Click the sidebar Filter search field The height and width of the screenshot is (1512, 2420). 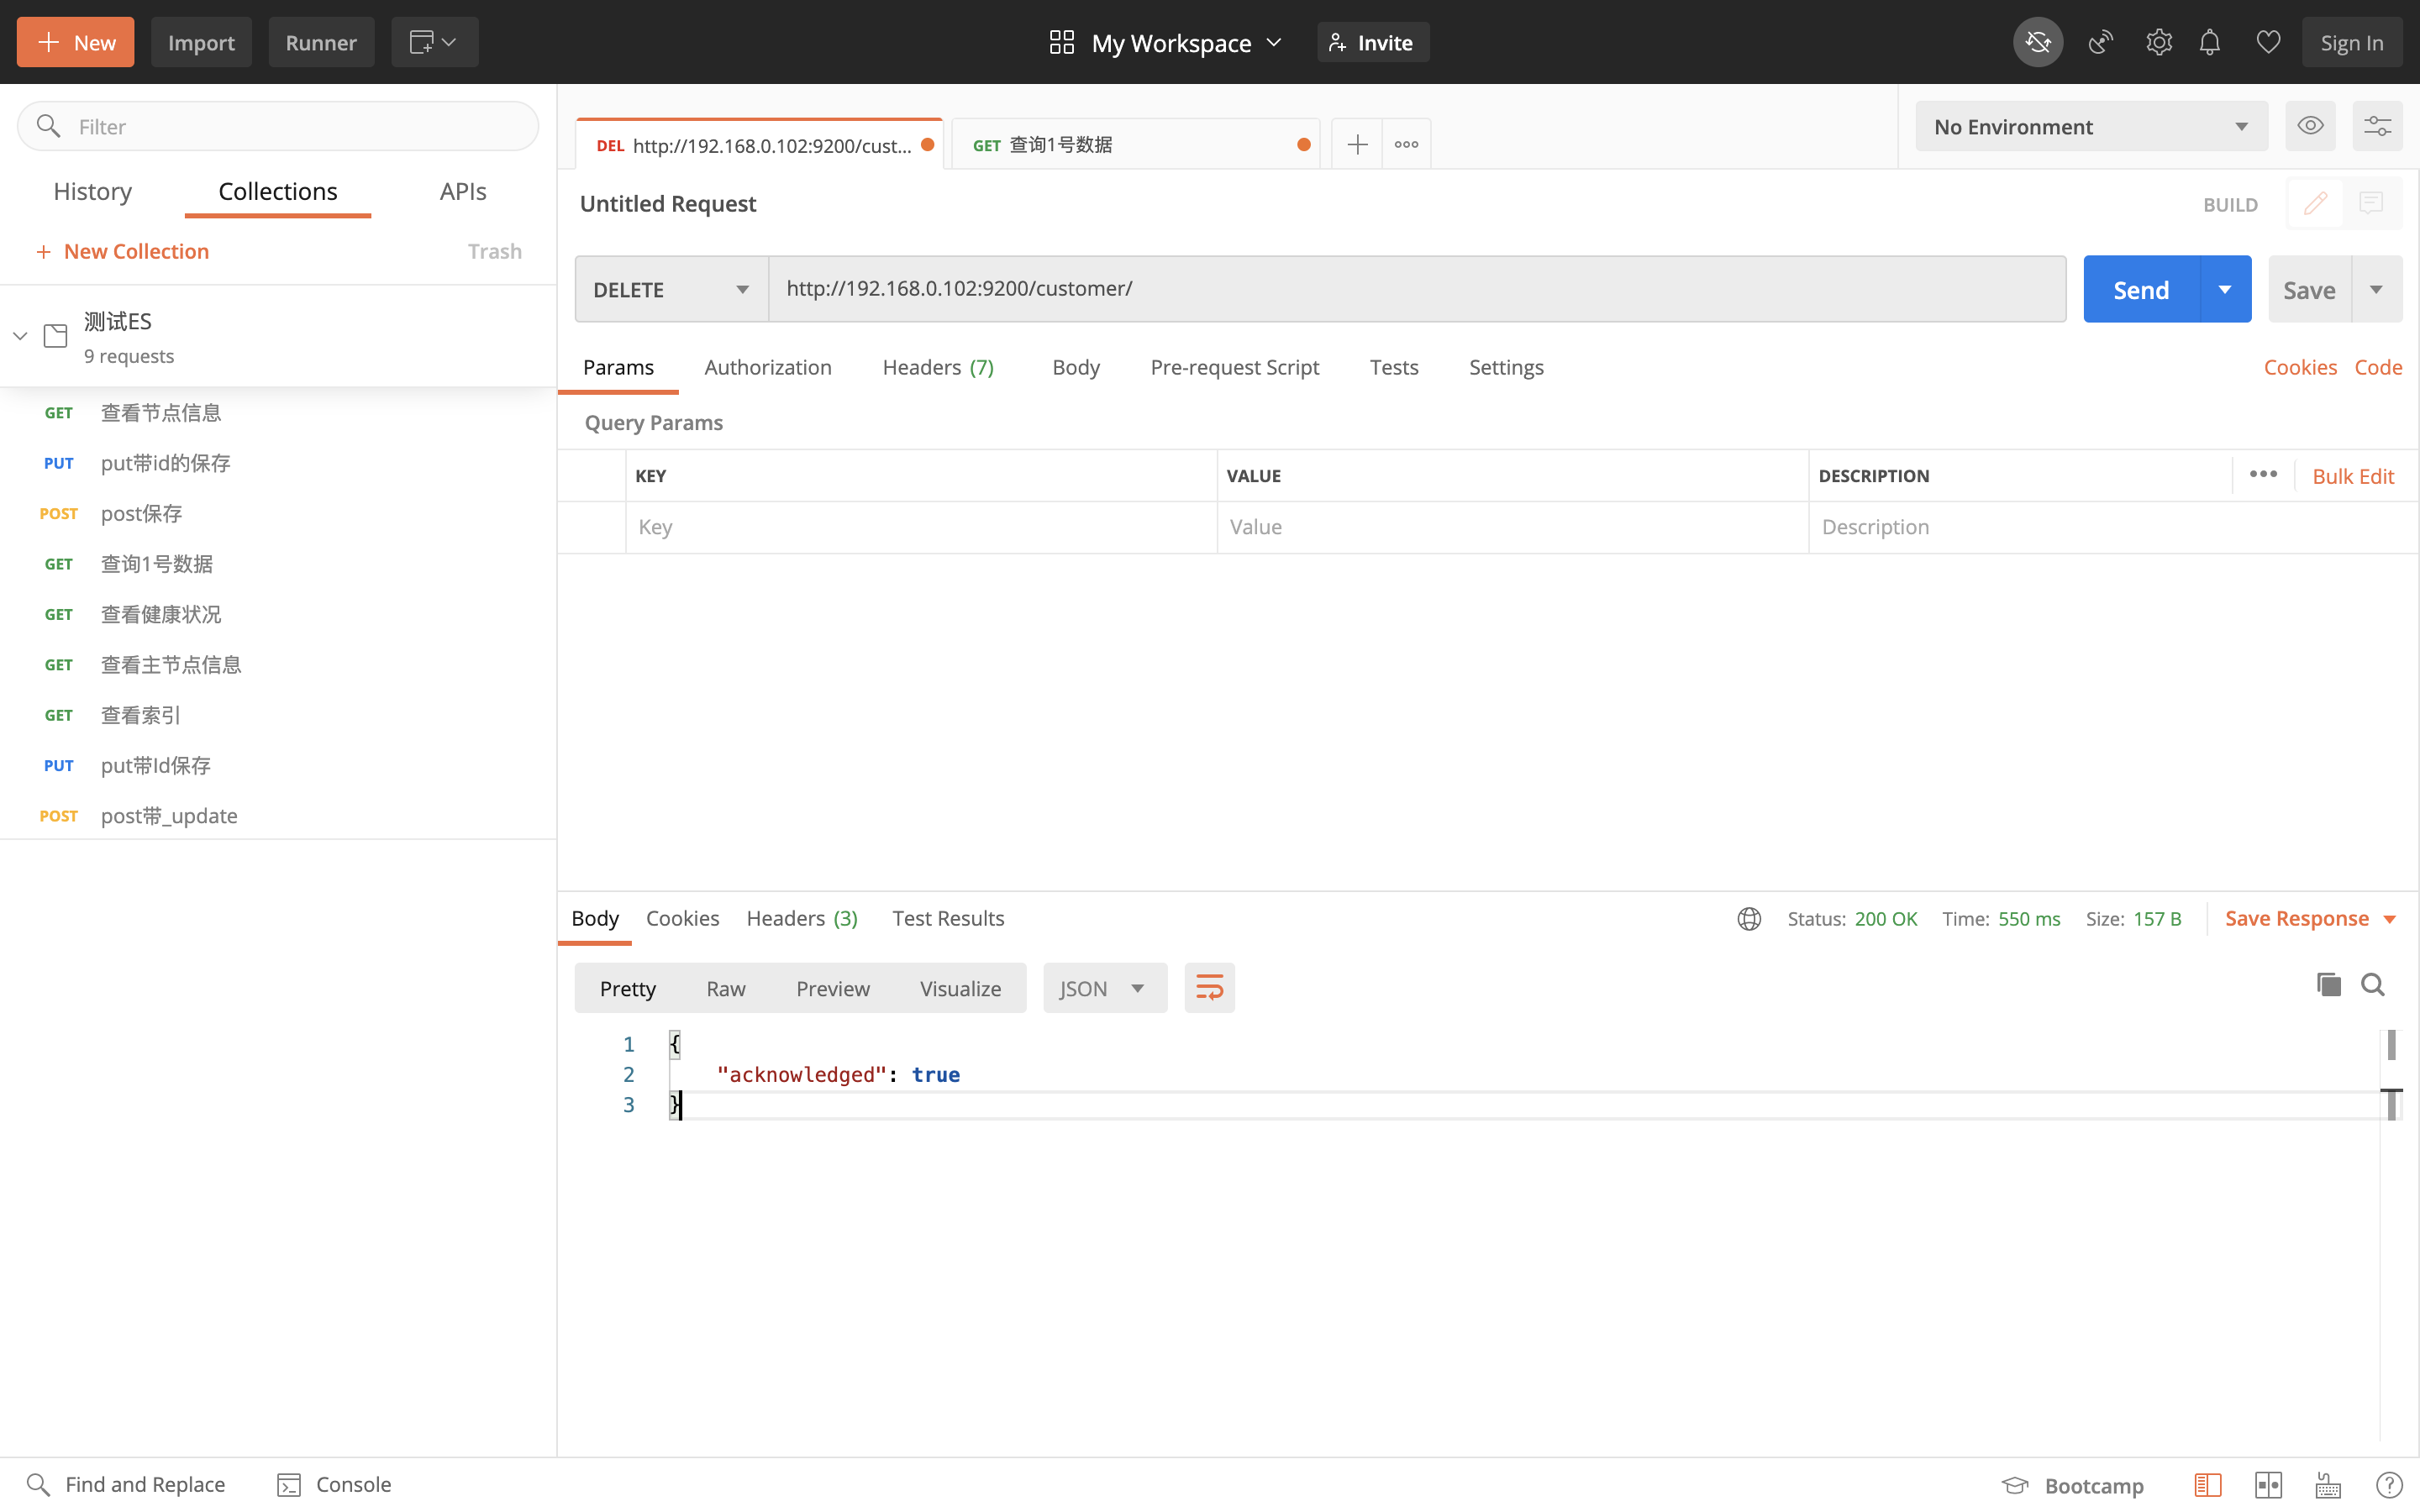278,126
